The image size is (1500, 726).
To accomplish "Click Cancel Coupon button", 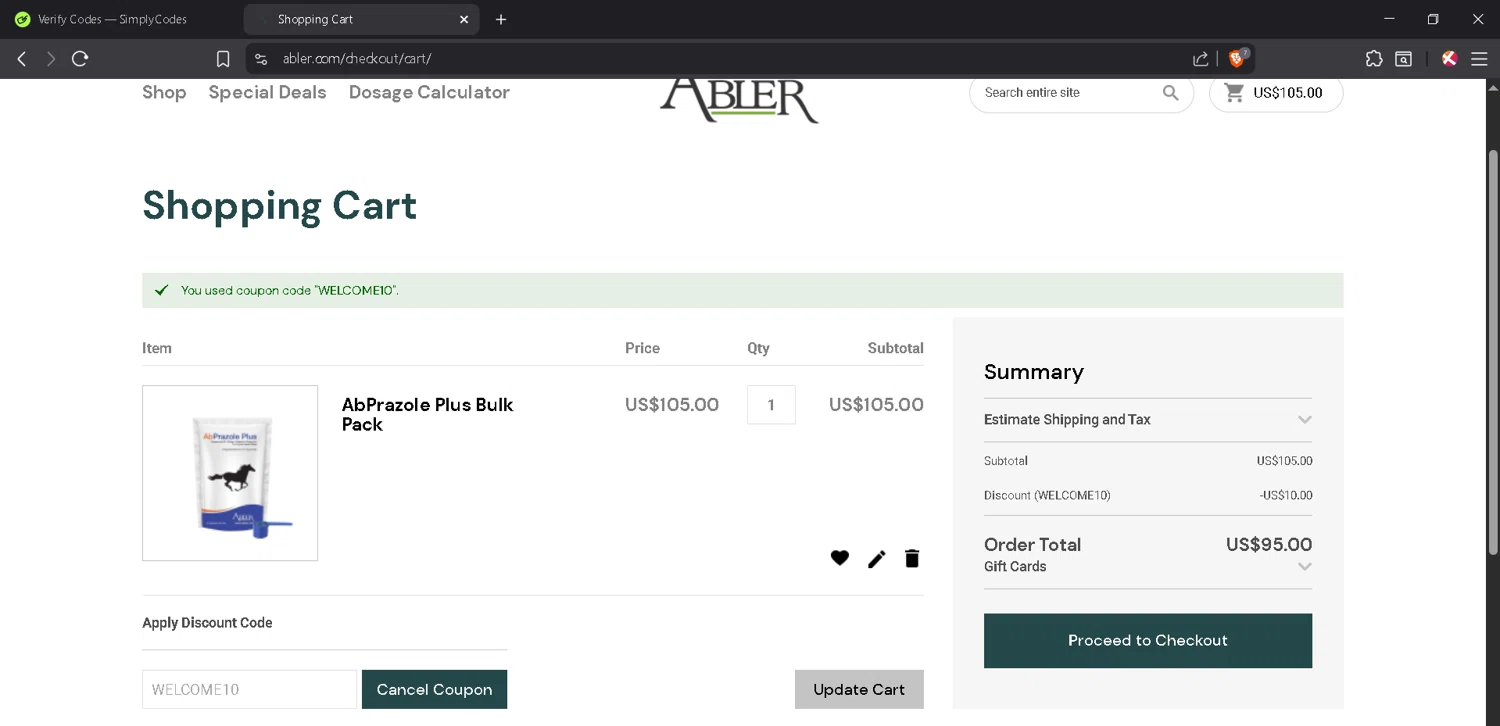I will 434,689.
